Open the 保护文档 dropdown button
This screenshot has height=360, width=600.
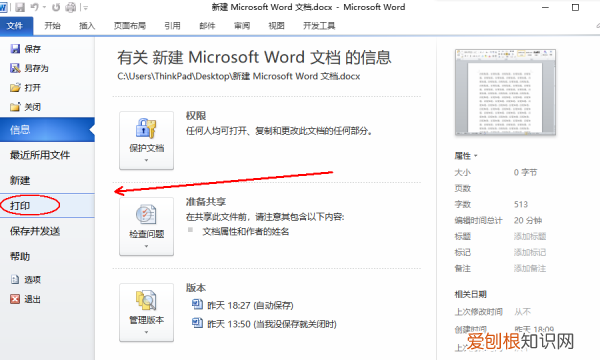[x=147, y=140]
